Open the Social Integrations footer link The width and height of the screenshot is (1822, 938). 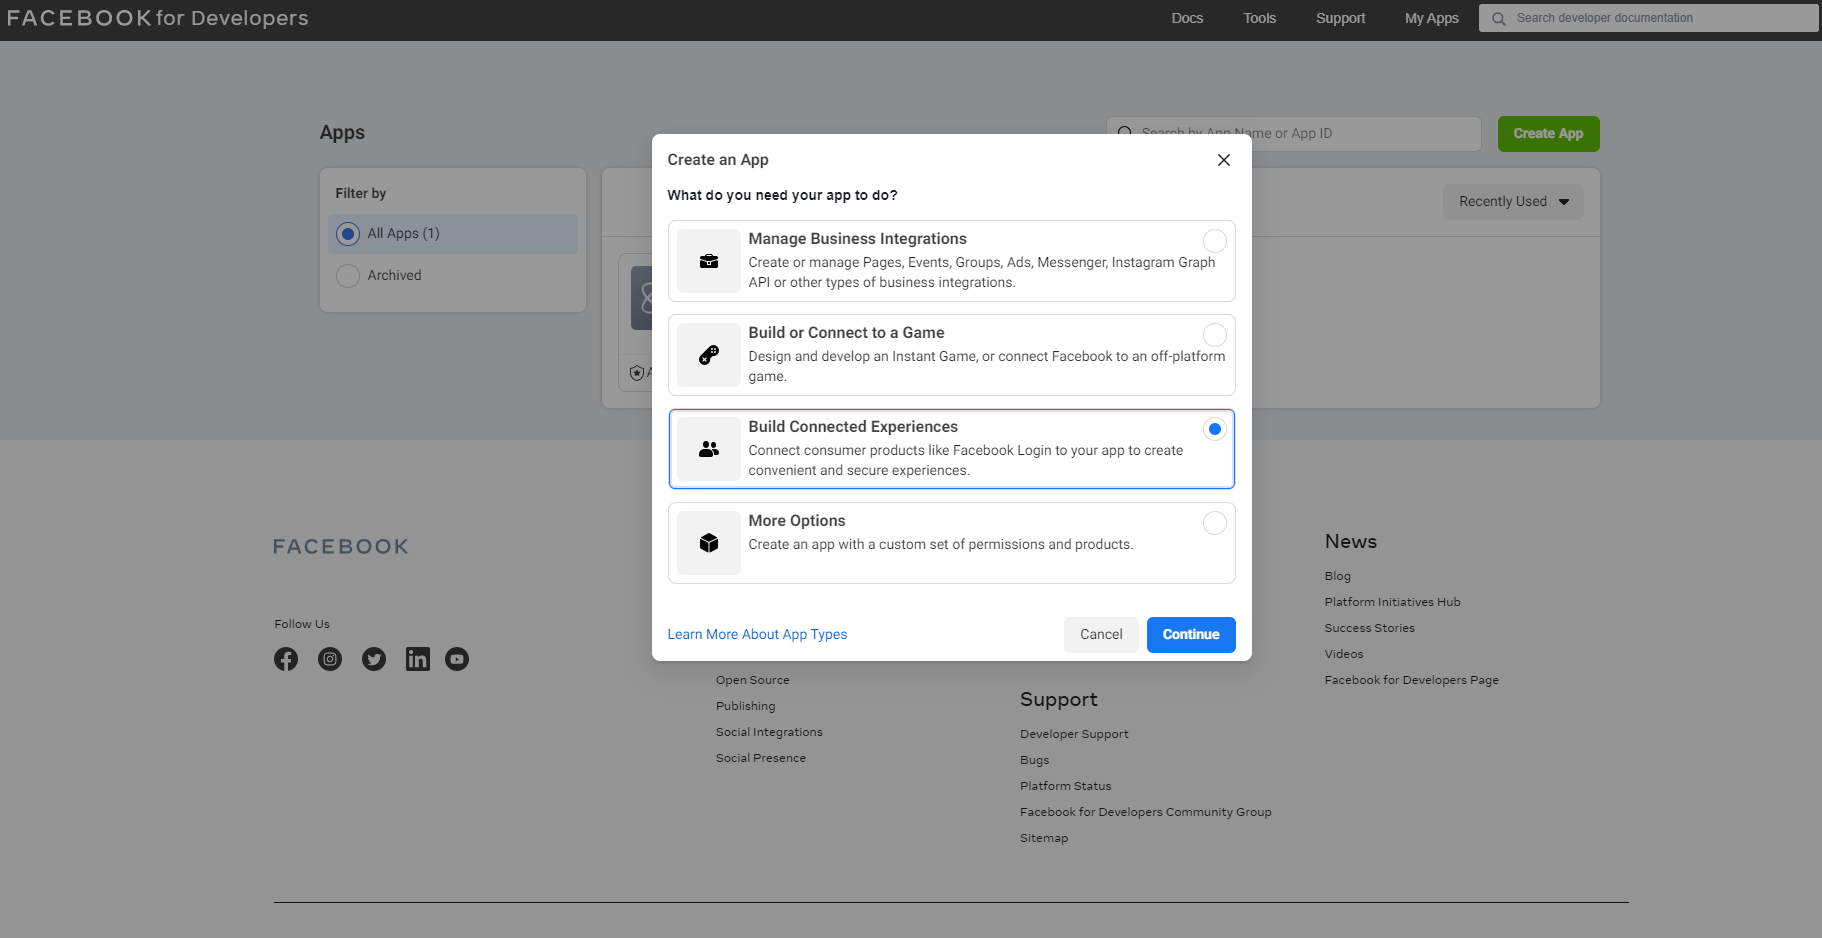(x=769, y=732)
